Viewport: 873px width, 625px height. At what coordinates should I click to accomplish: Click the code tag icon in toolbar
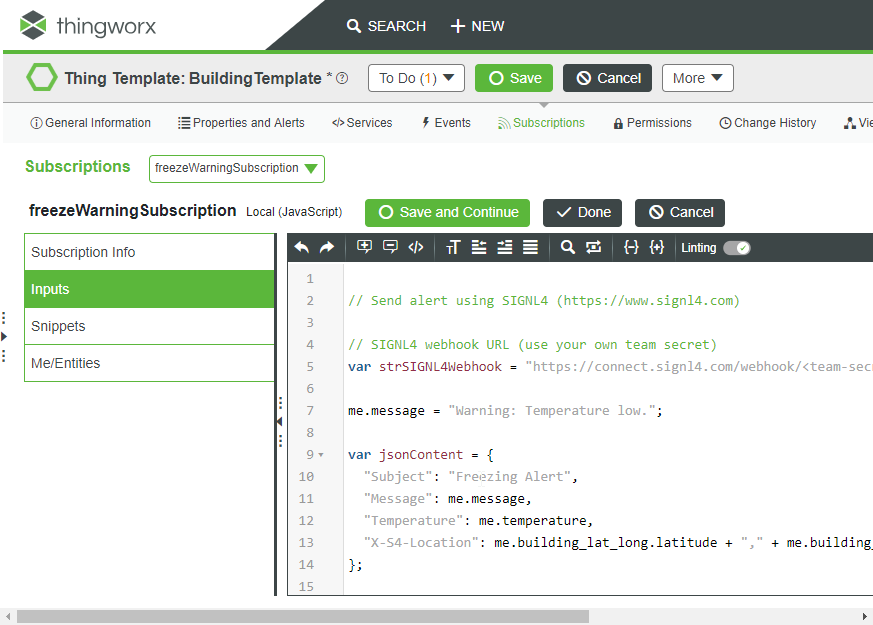[x=416, y=247]
